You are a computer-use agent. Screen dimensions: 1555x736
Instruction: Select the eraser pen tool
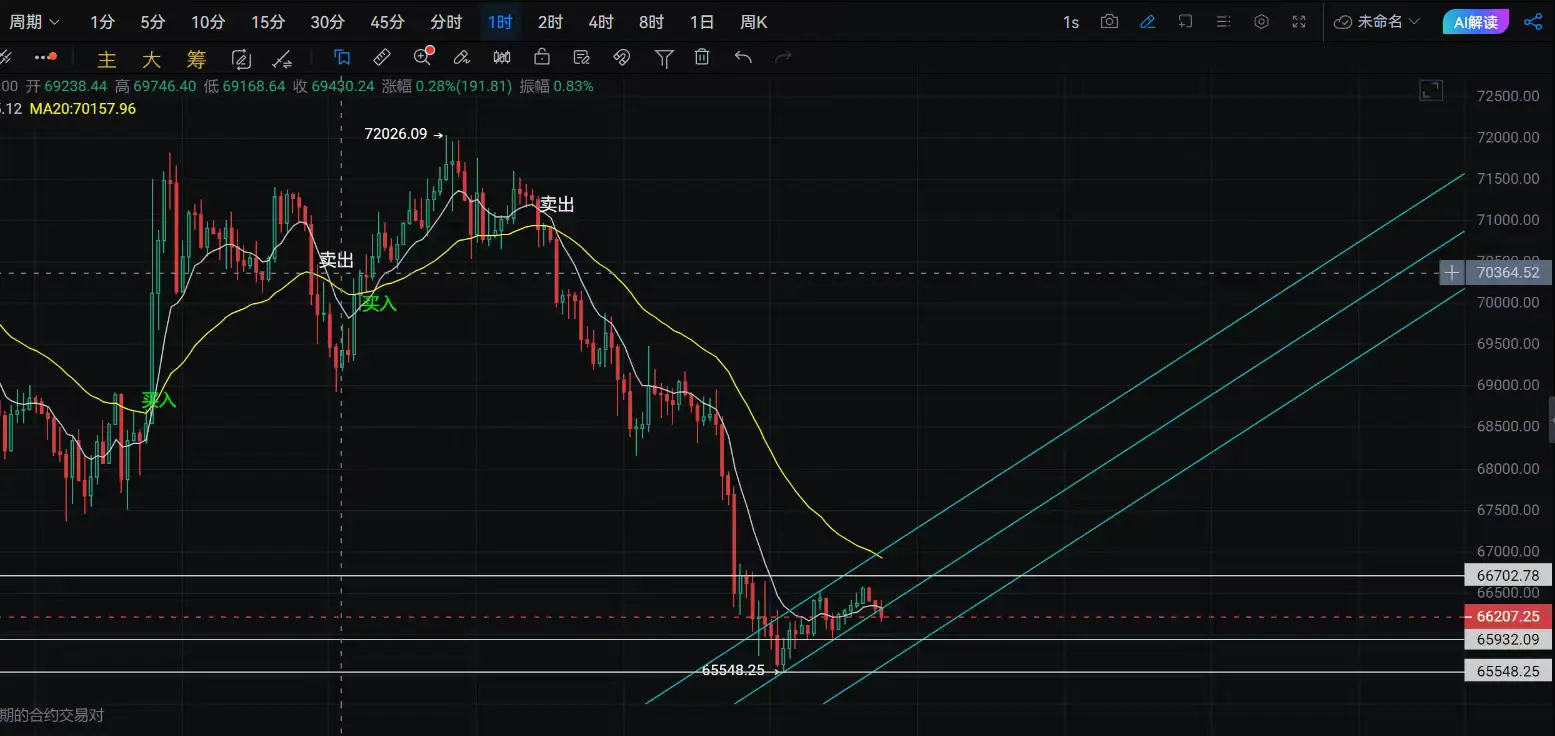pyautogui.click(x=462, y=58)
